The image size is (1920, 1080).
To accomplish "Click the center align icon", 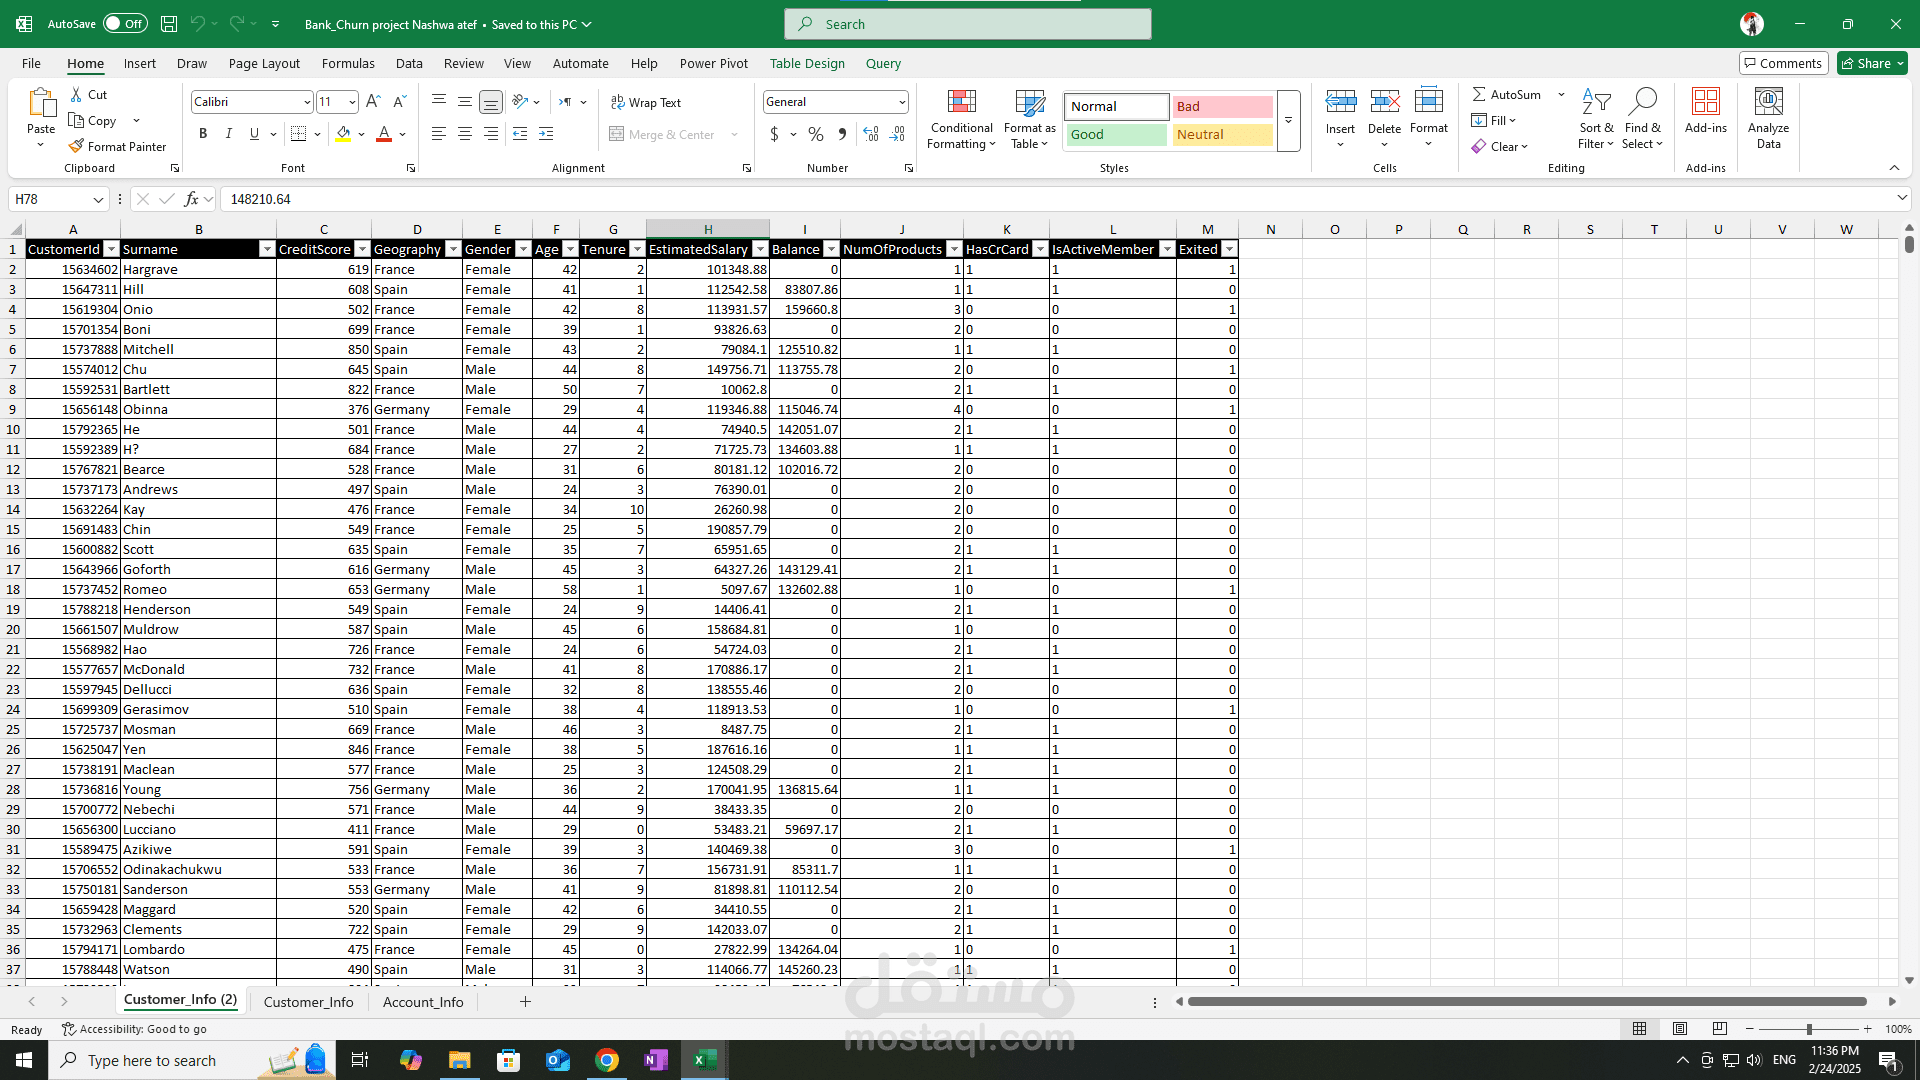I will tap(465, 133).
